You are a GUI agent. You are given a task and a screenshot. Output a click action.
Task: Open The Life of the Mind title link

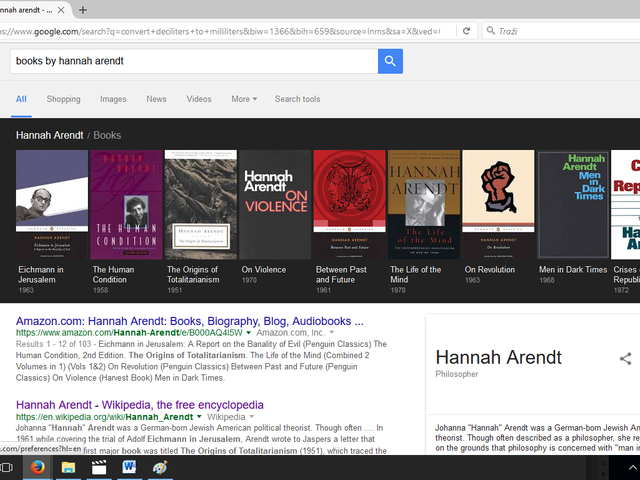click(416, 275)
